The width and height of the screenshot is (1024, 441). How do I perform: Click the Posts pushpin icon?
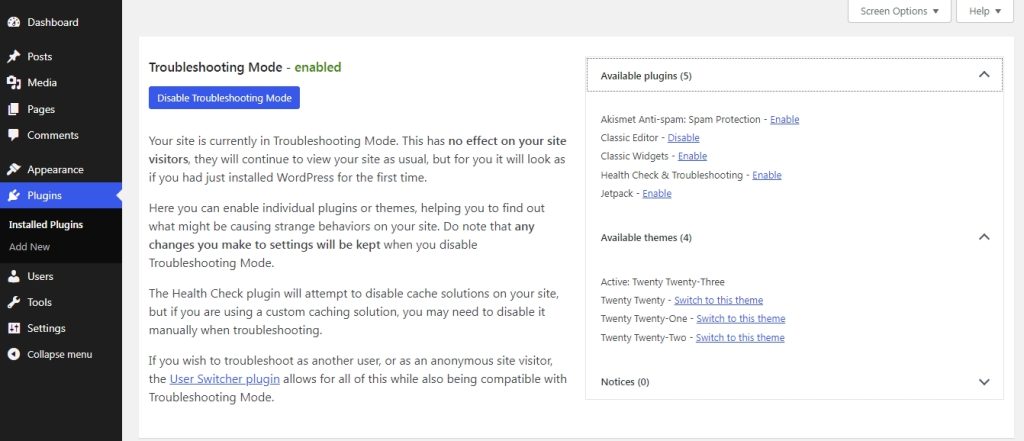click(x=14, y=57)
